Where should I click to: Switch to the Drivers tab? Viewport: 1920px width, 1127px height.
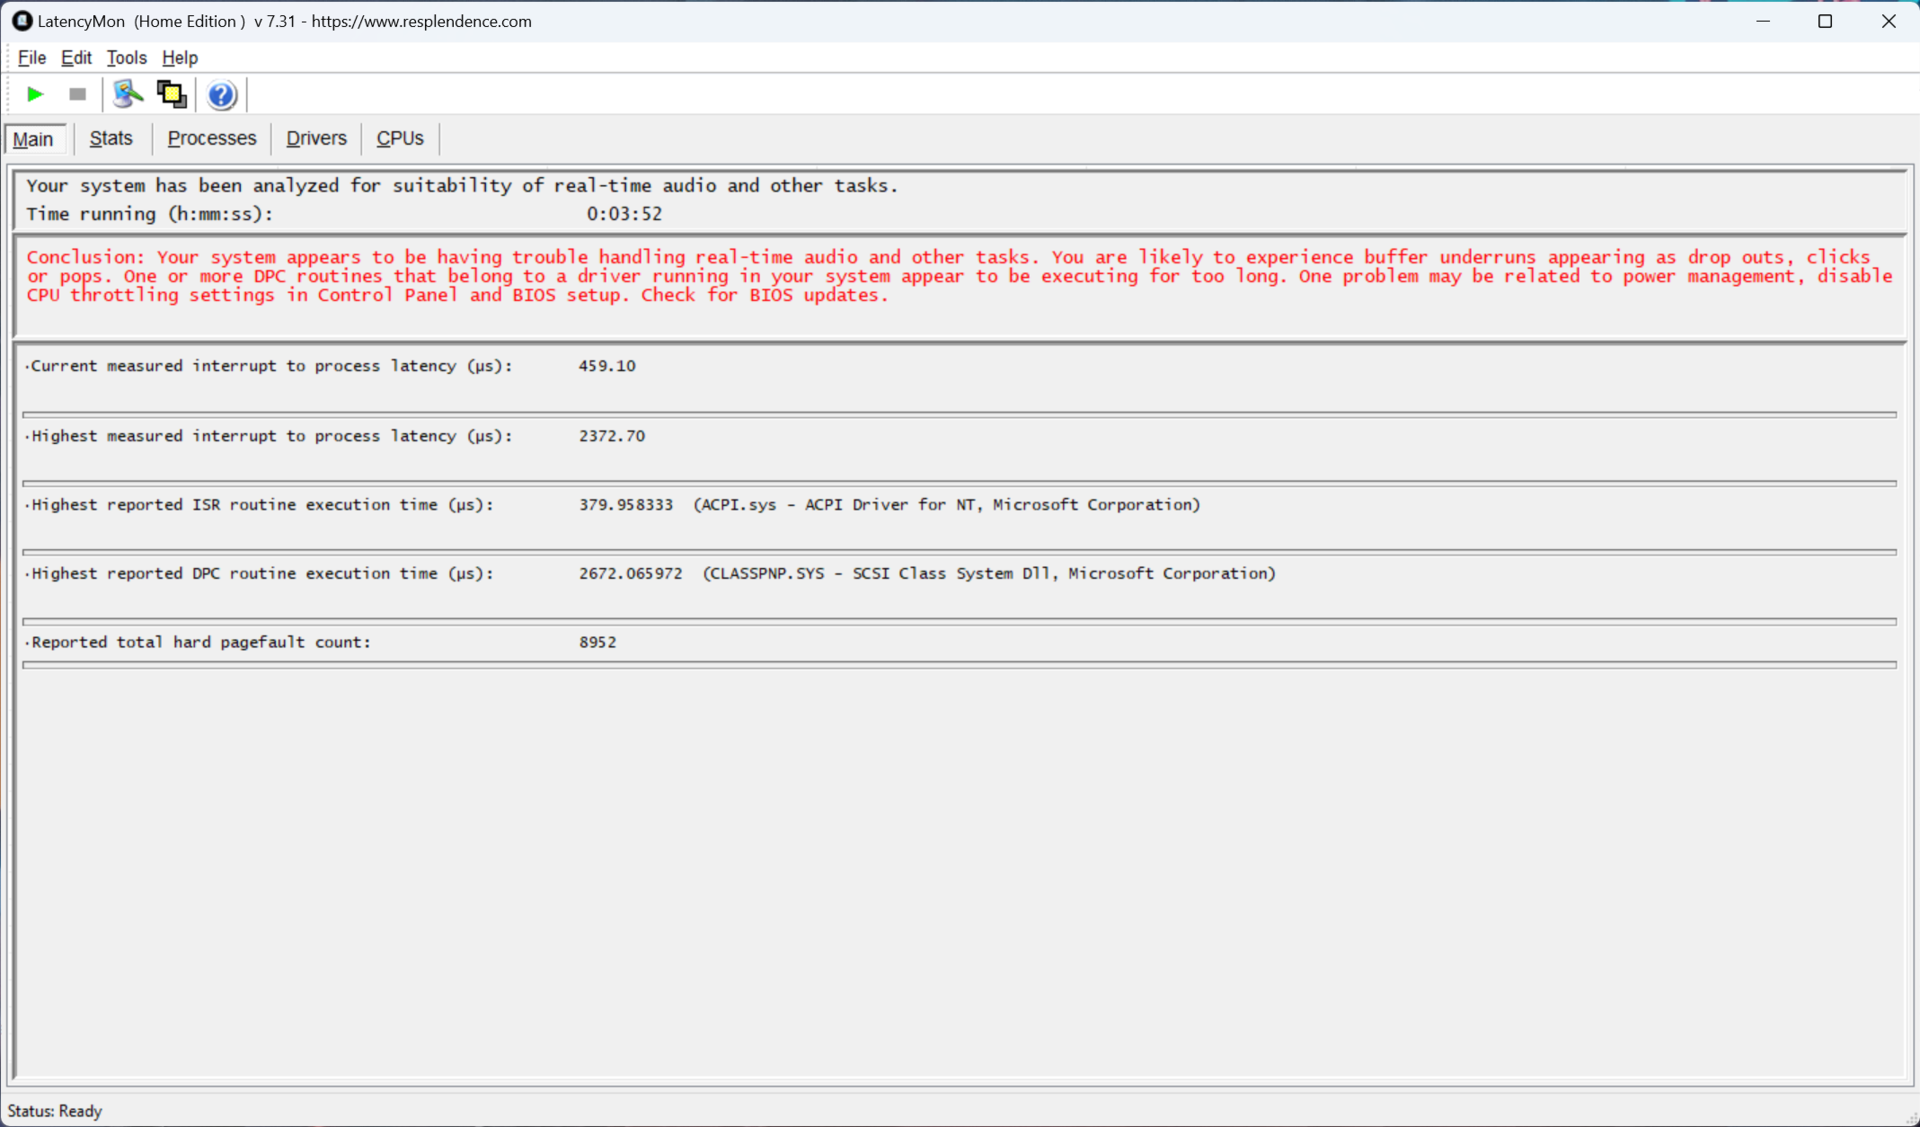tap(316, 138)
